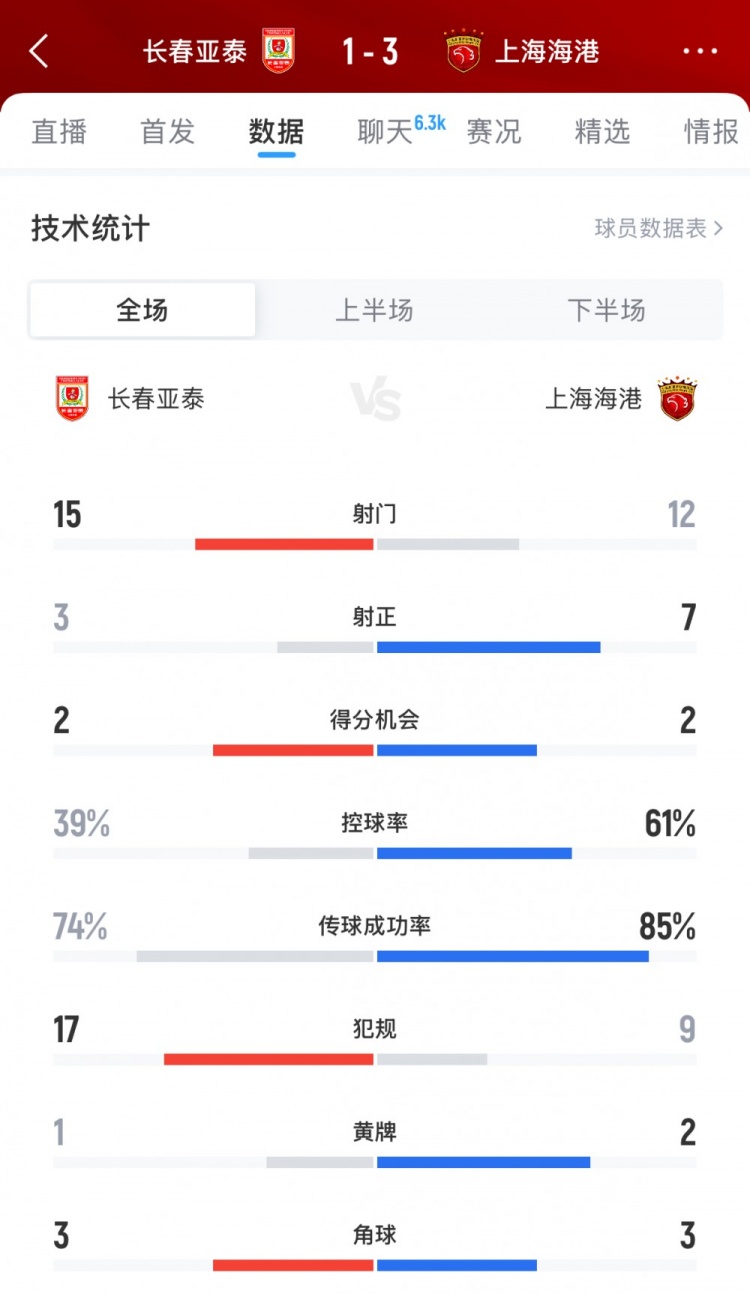Click the 控球率 possession bar
Screen dimensions: 750x1294
coord(375,853)
